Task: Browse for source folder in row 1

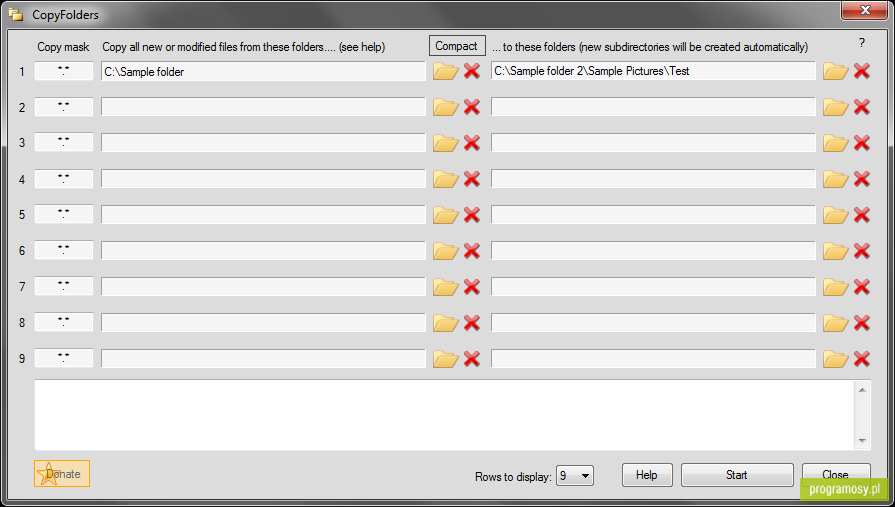Action: 446,71
